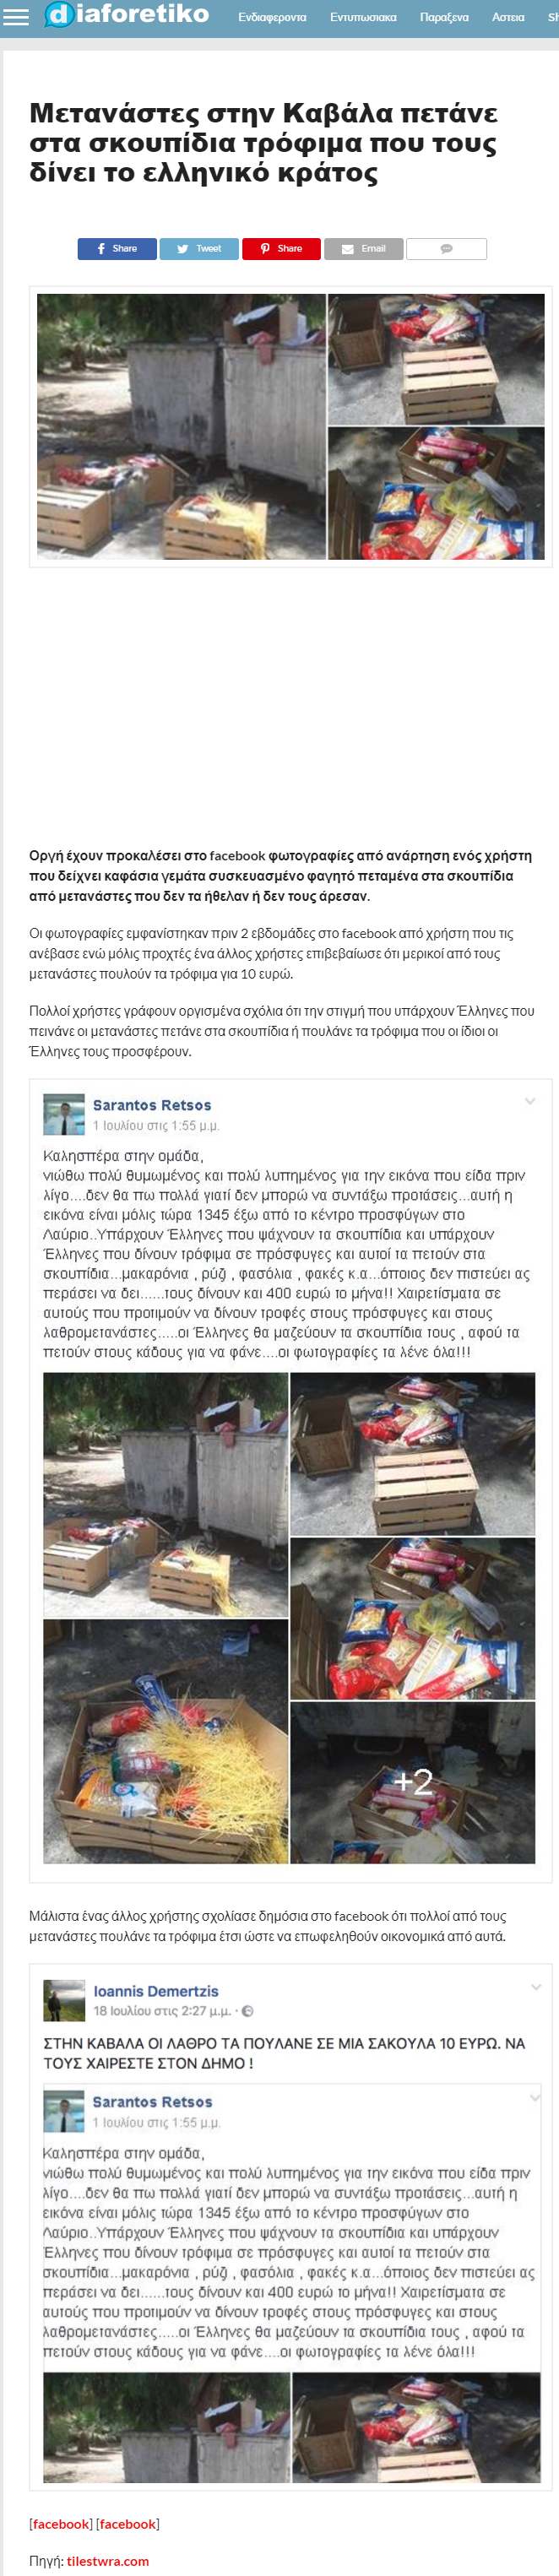Viewport: 559px width, 2576px height.
Task: Open the main dumpster photo at article top
Action: [x=181, y=426]
